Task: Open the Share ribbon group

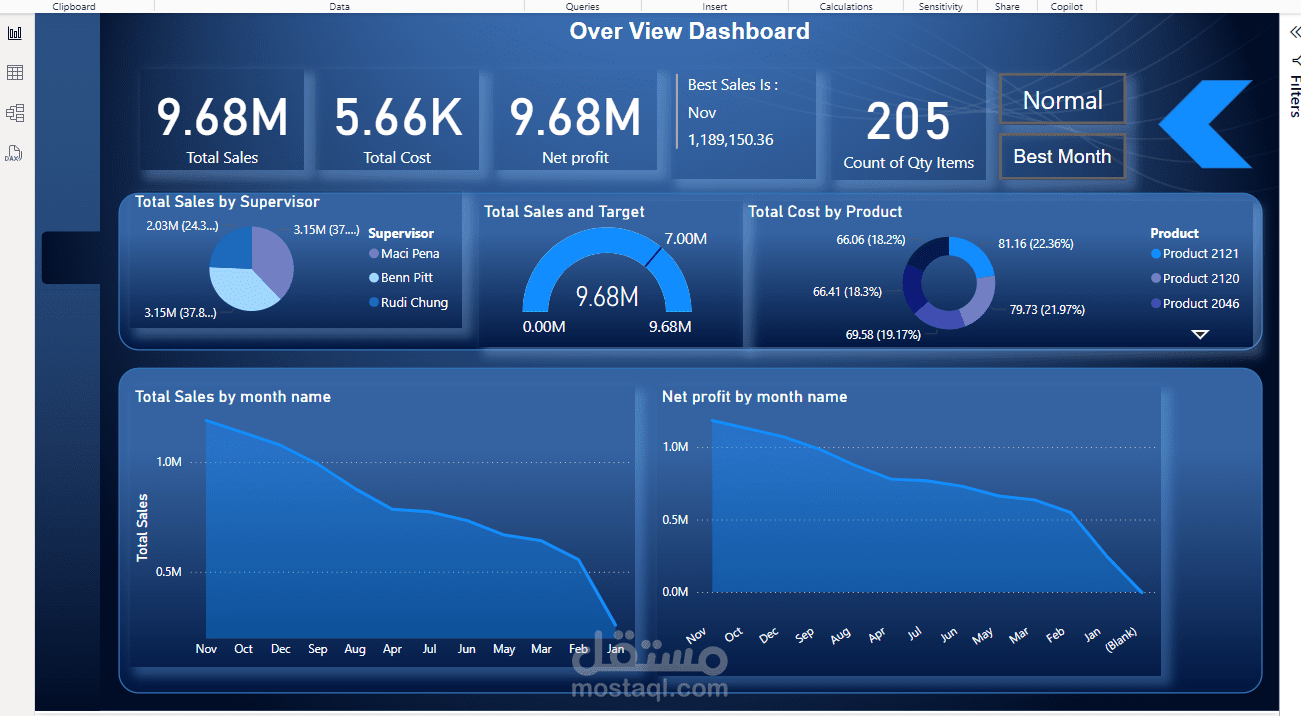Action: point(1007,6)
